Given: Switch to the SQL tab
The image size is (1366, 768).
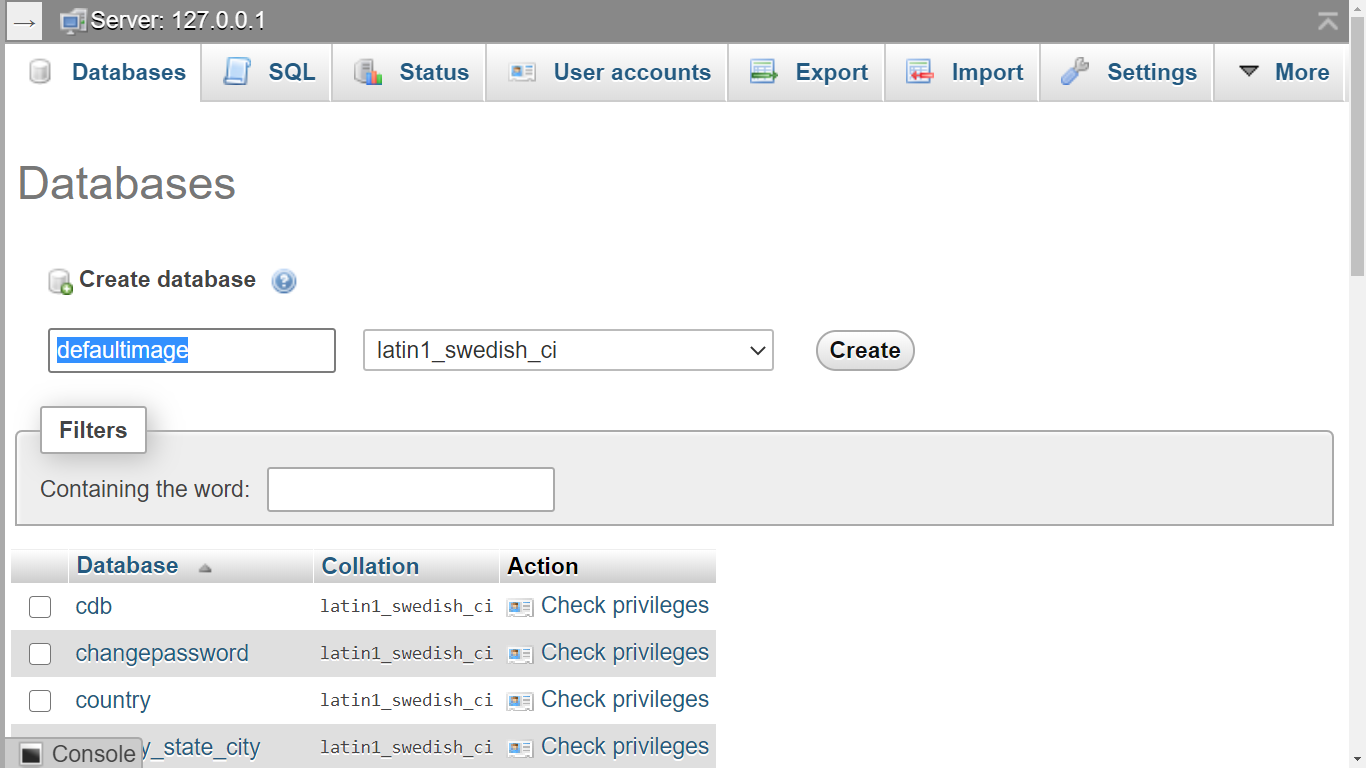Looking at the screenshot, I should click(269, 72).
